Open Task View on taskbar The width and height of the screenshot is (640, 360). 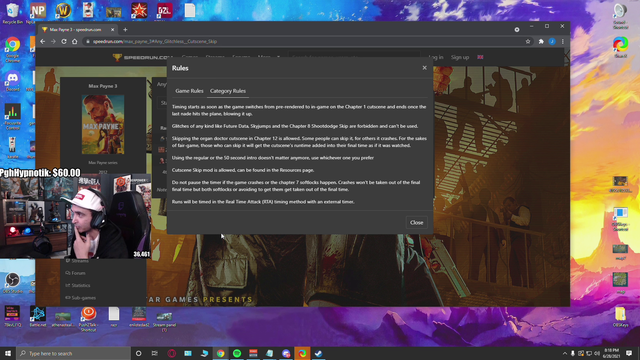coord(155,353)
